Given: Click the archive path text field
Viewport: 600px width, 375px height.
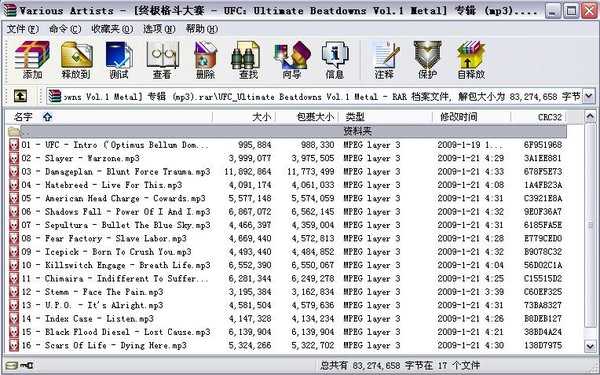Looking at the screenshot, I should [321, 96].
